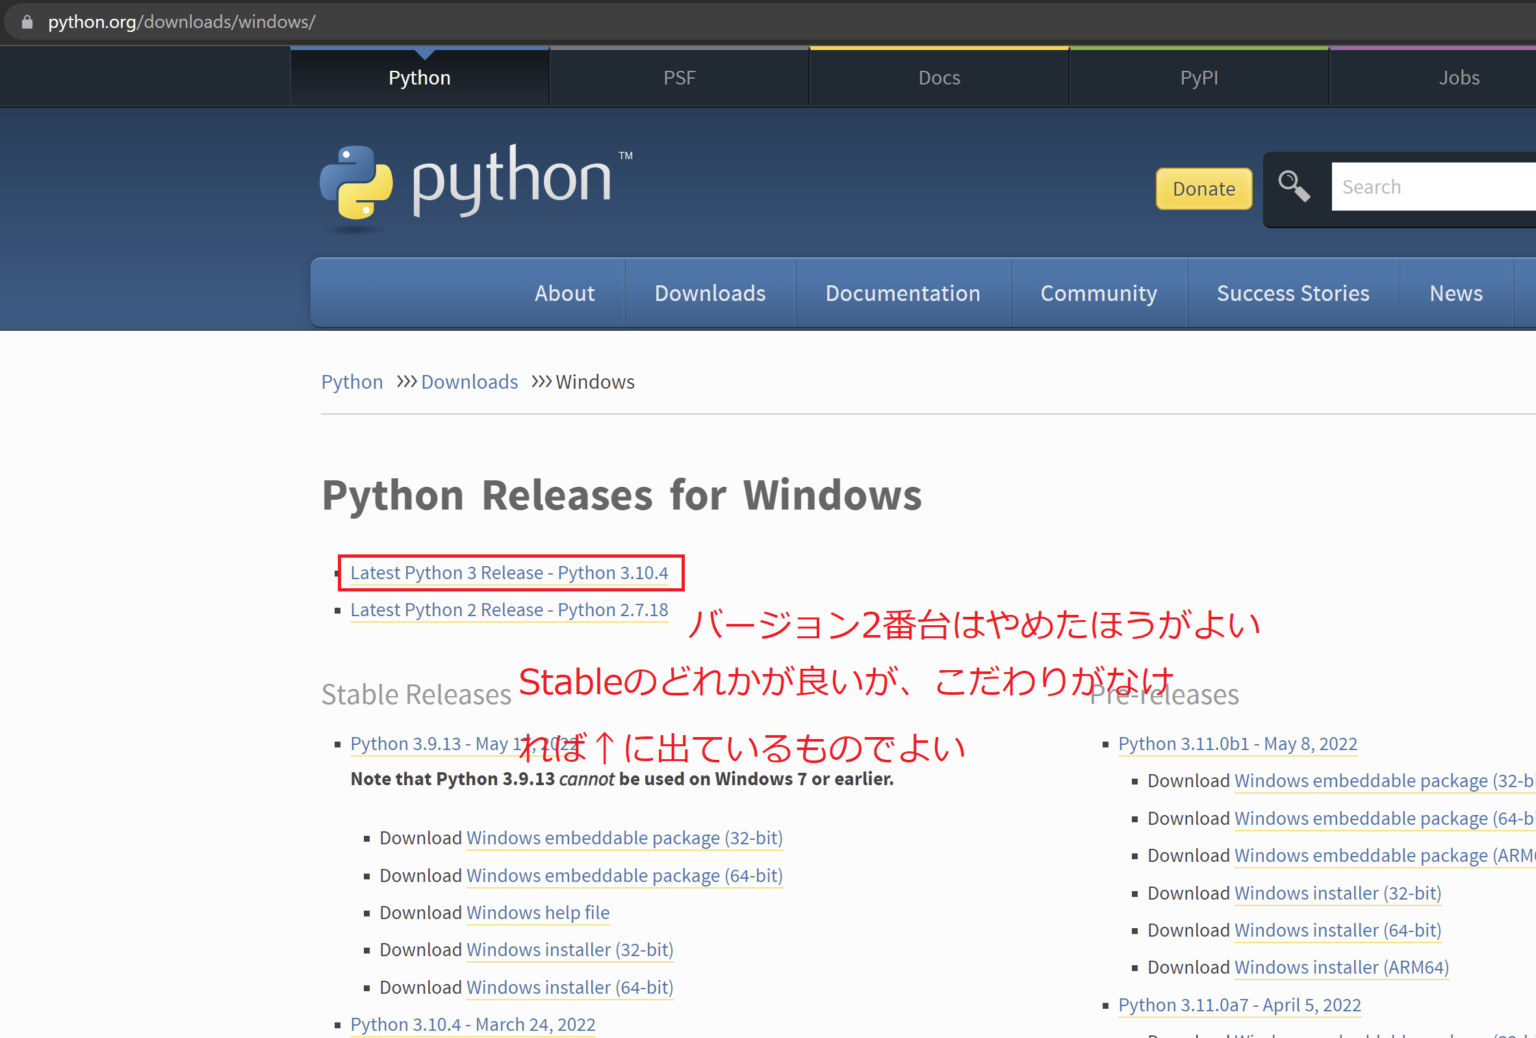Download the Windows help file

[538, 912]
